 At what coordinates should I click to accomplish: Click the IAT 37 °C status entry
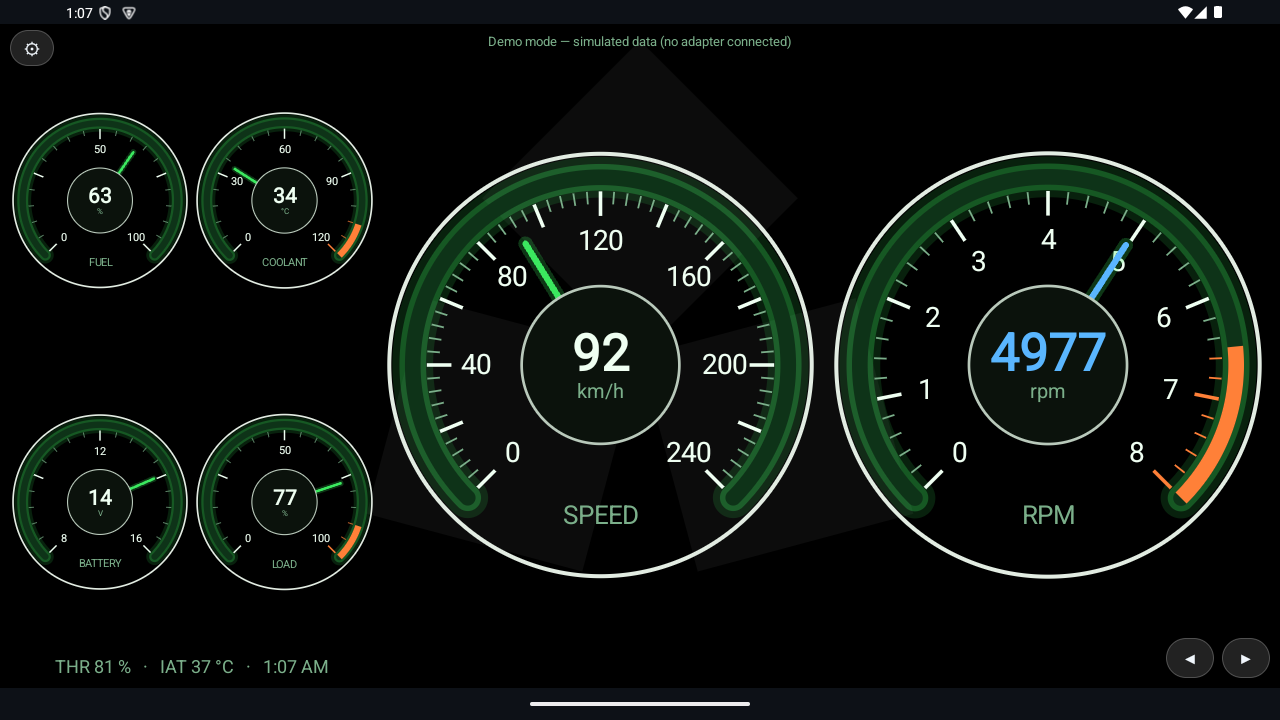click(197, 667)
